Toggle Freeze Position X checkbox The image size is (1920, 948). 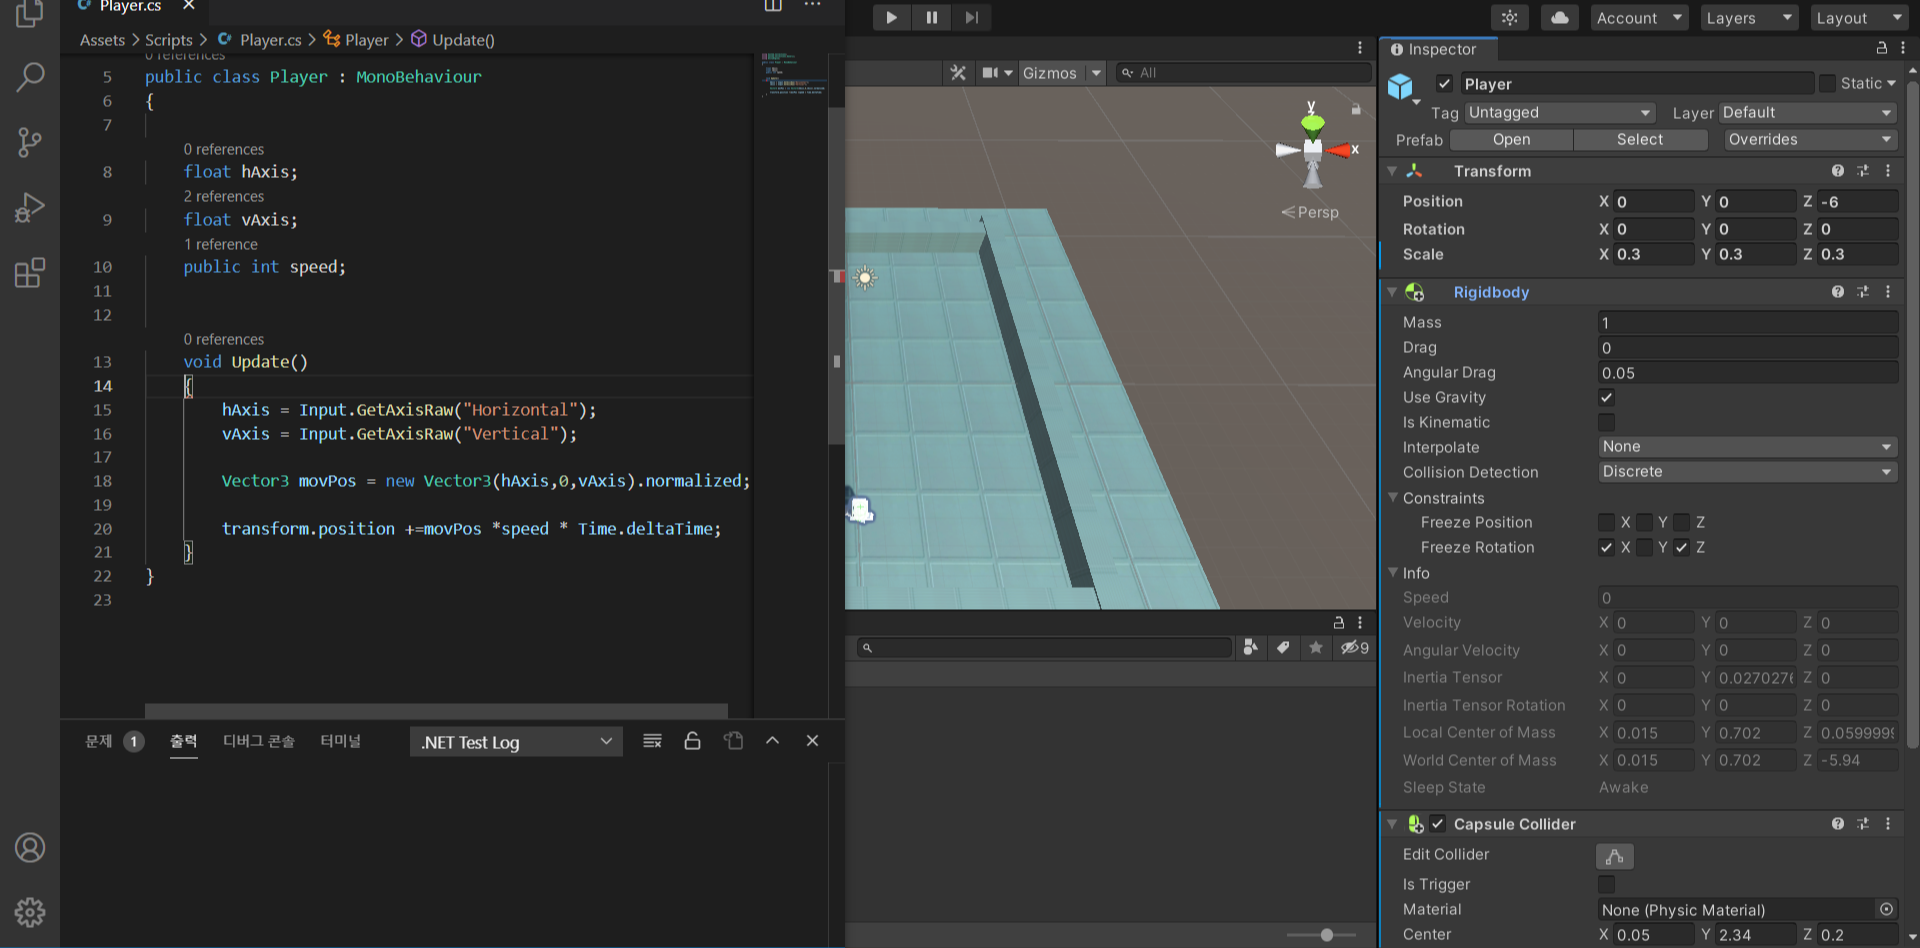tap(1606, 522)
